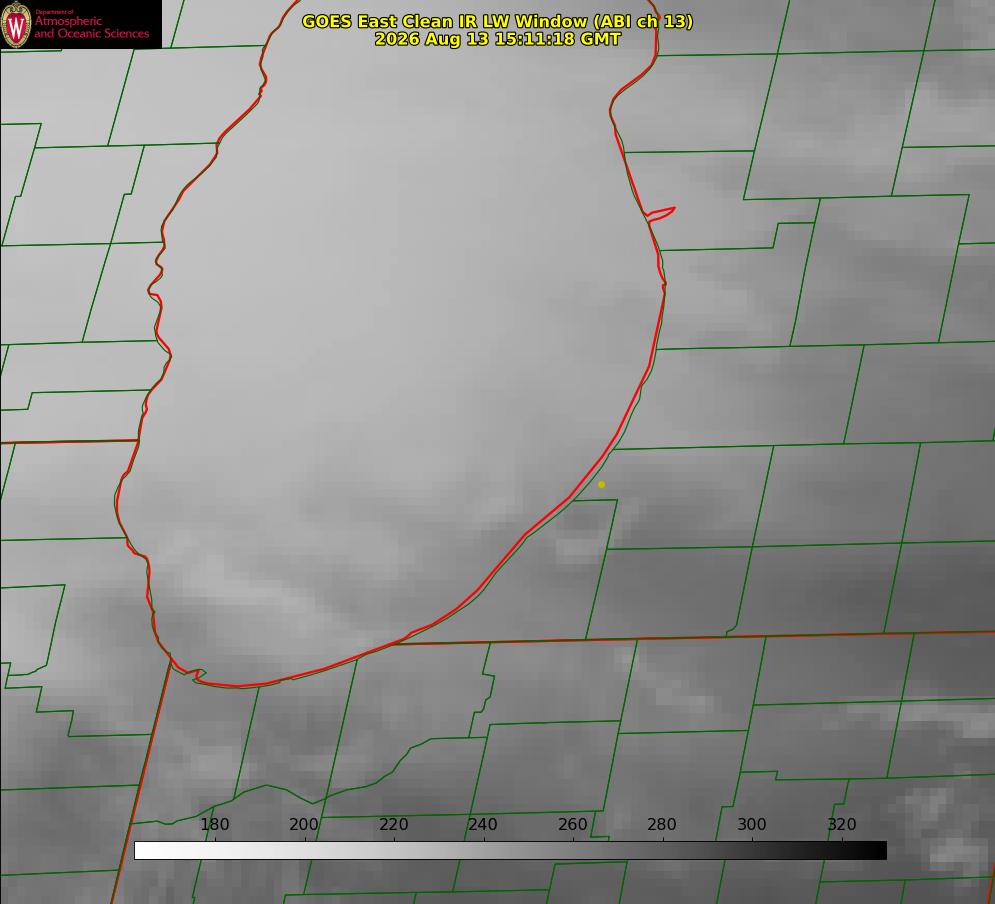Click the University of Wisconsin crest logo
Viewport: 995px width, 904px height.
tap(16, 24)
